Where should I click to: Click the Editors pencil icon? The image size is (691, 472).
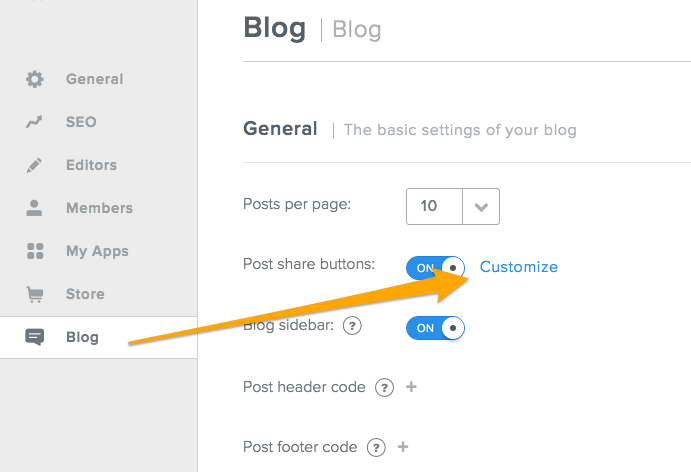[x=34, y=165]
